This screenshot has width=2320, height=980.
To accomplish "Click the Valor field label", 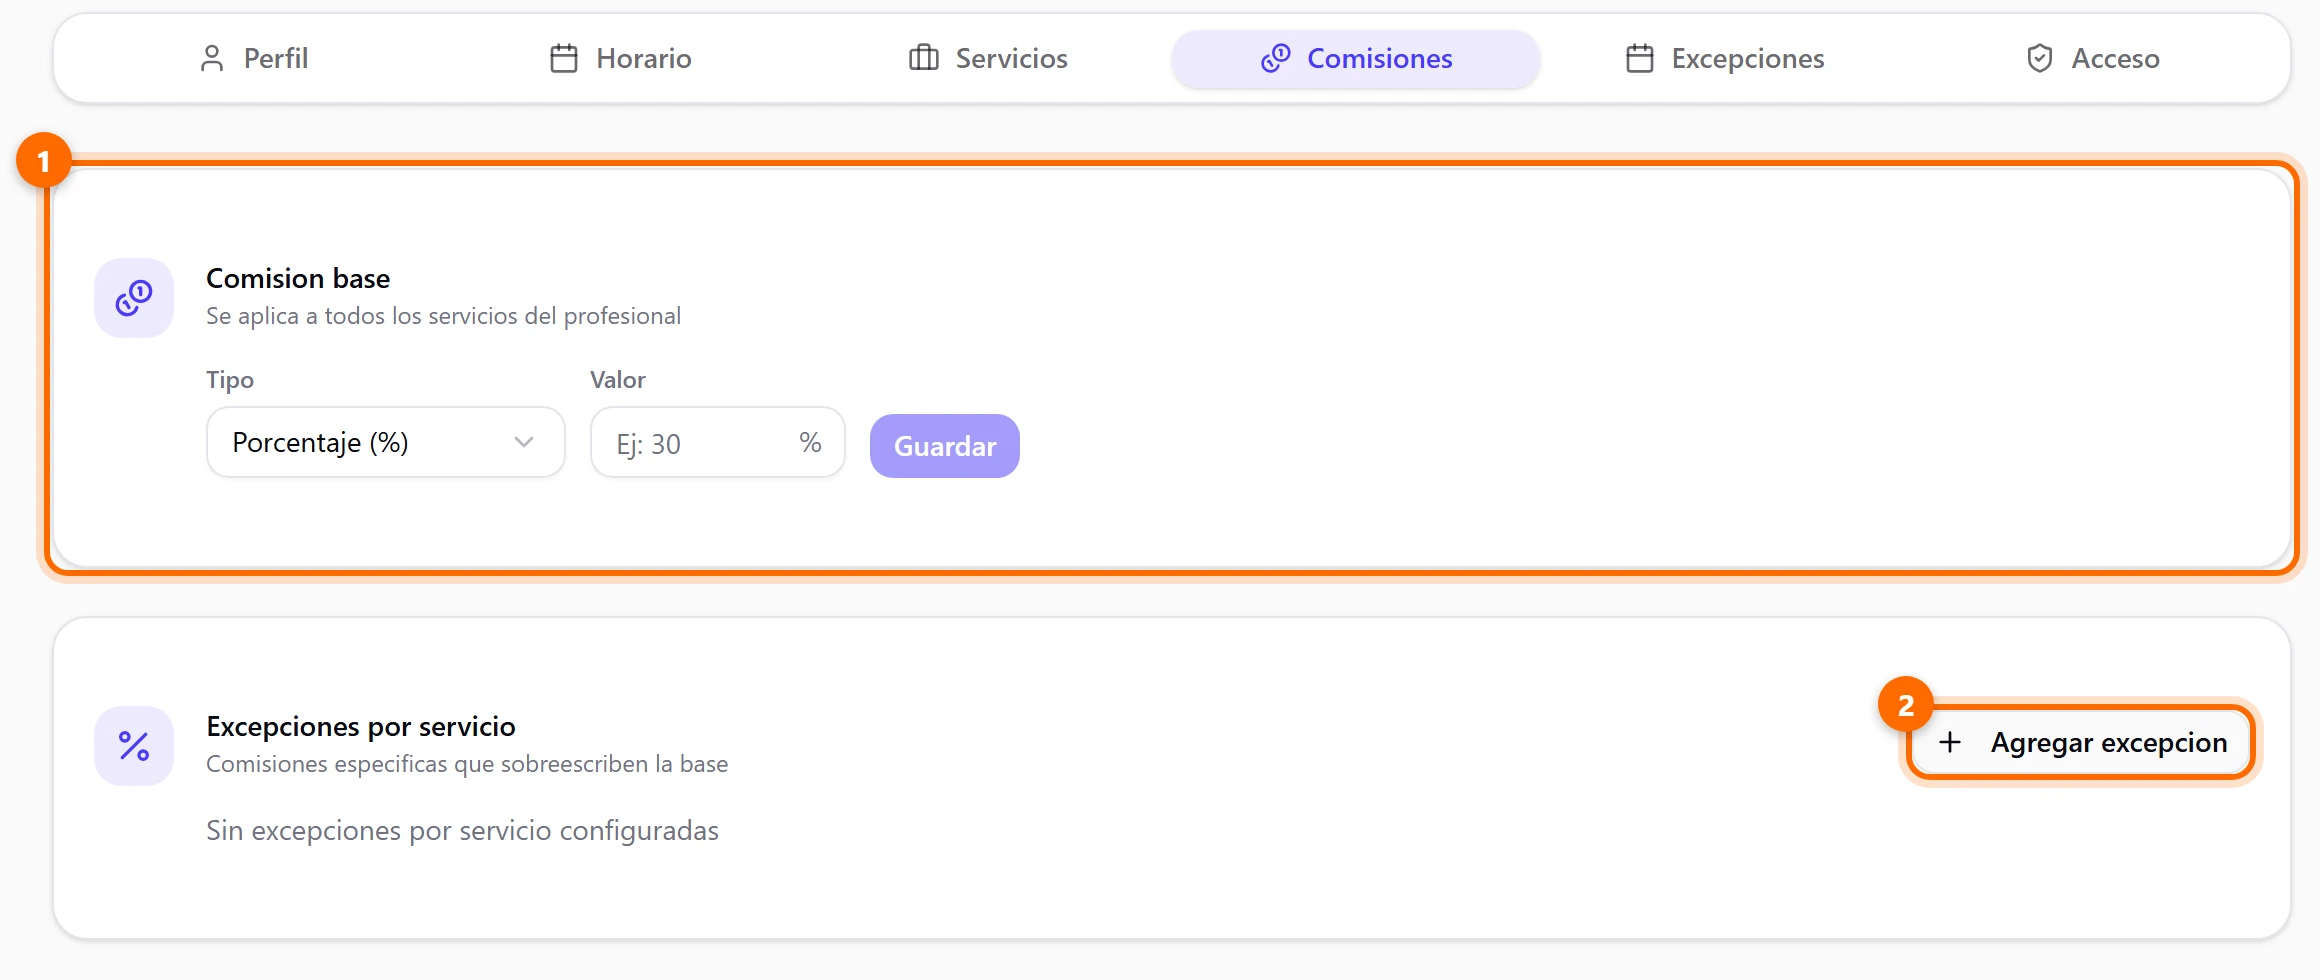I will pos(618,380).
